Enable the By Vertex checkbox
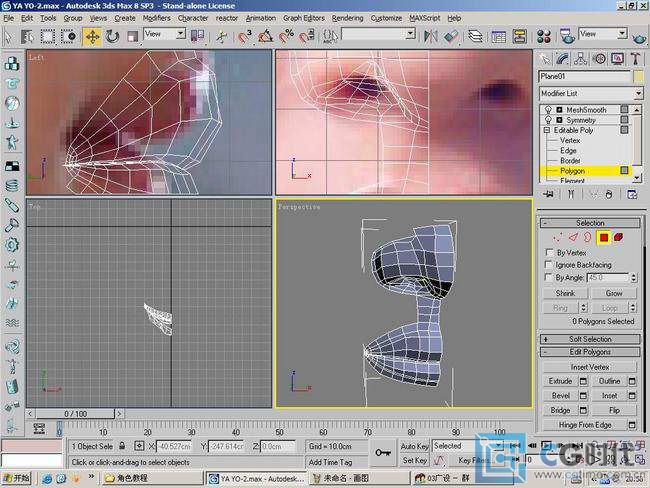This screenshot has width=650, height=488. tap(550, 252)
